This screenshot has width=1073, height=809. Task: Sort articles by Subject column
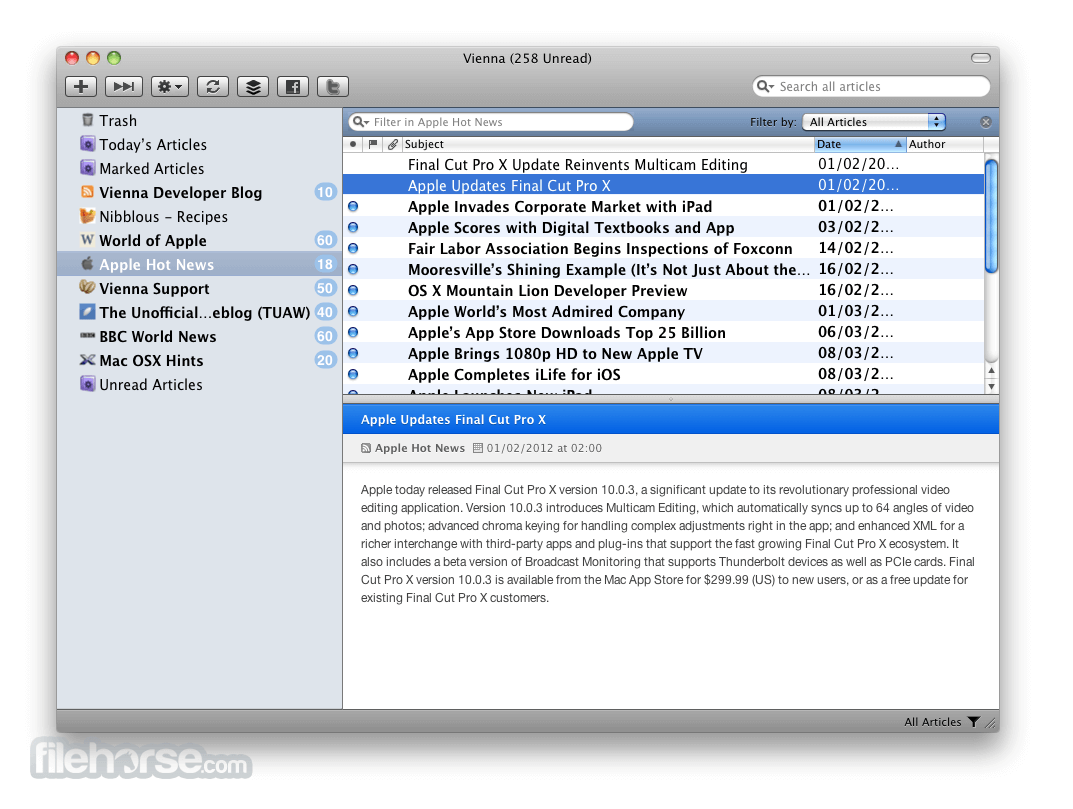[x=608, y=144]
